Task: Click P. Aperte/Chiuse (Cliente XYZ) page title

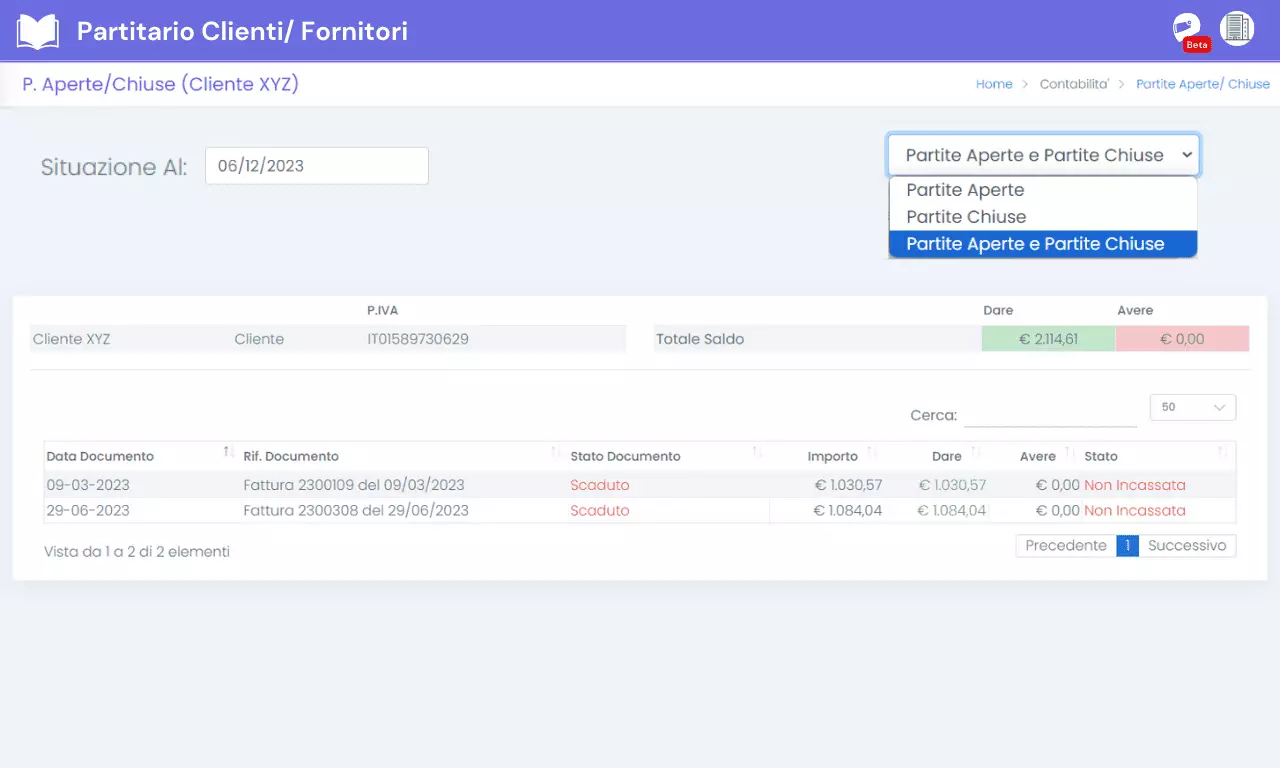Action: pos(161,84)
